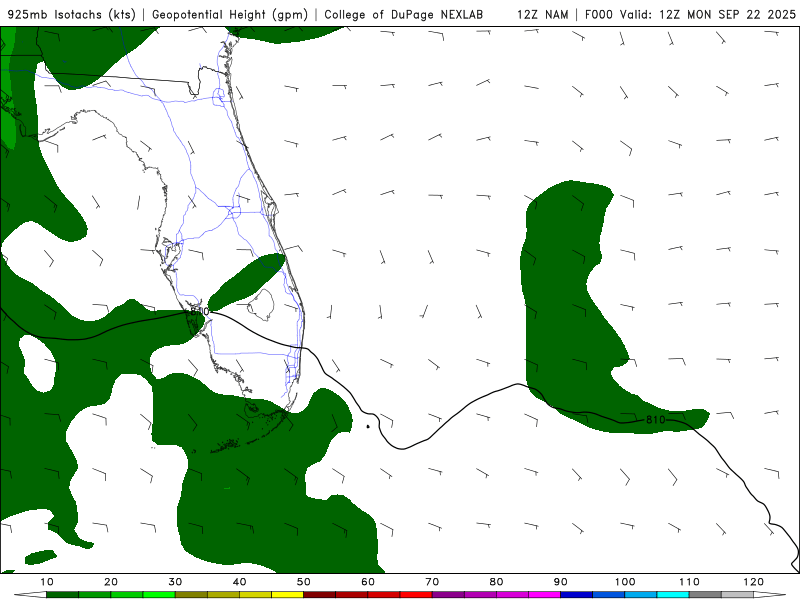Click the legend number 110
Image resolution: width=800 pixels, height=600 pixels.
tap(689, 582)
